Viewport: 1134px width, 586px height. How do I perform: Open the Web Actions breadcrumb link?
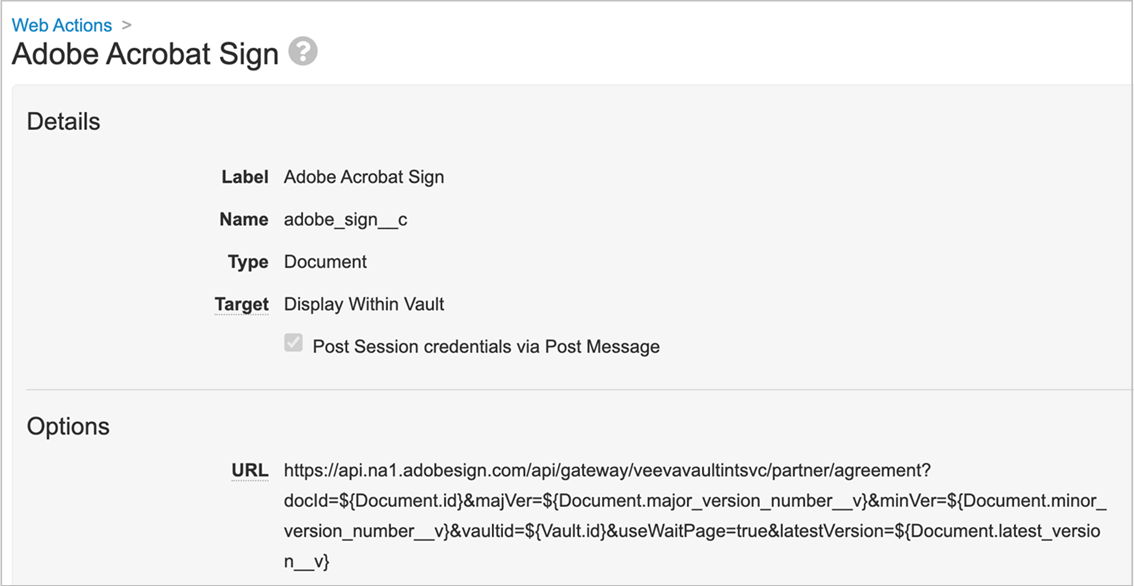pyautogui.click(x=60, y=25)
